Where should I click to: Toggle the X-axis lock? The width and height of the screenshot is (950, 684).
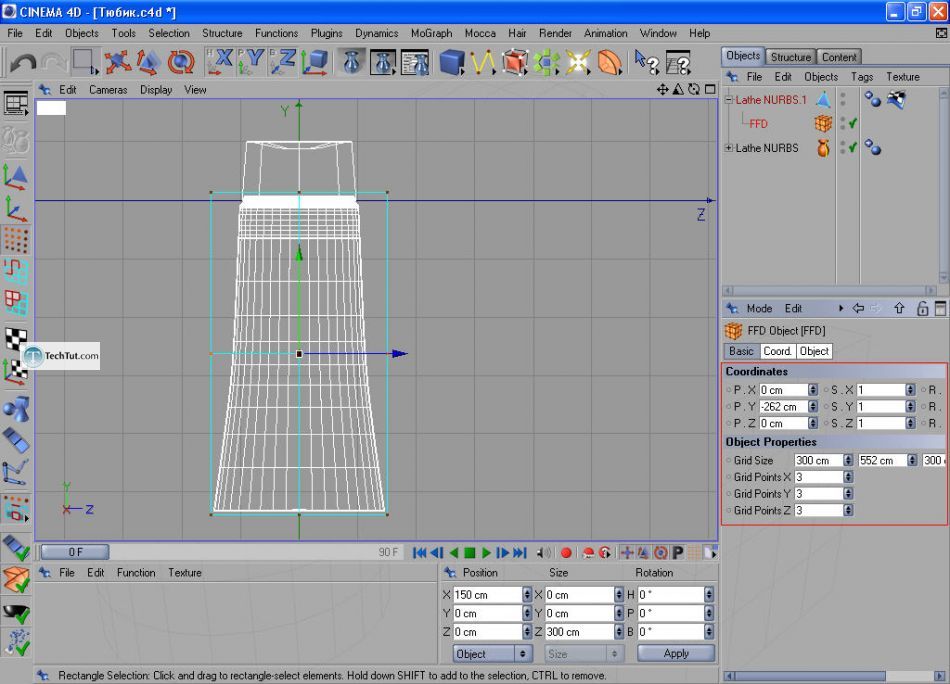pyautogui.click(x=219, y=62)
